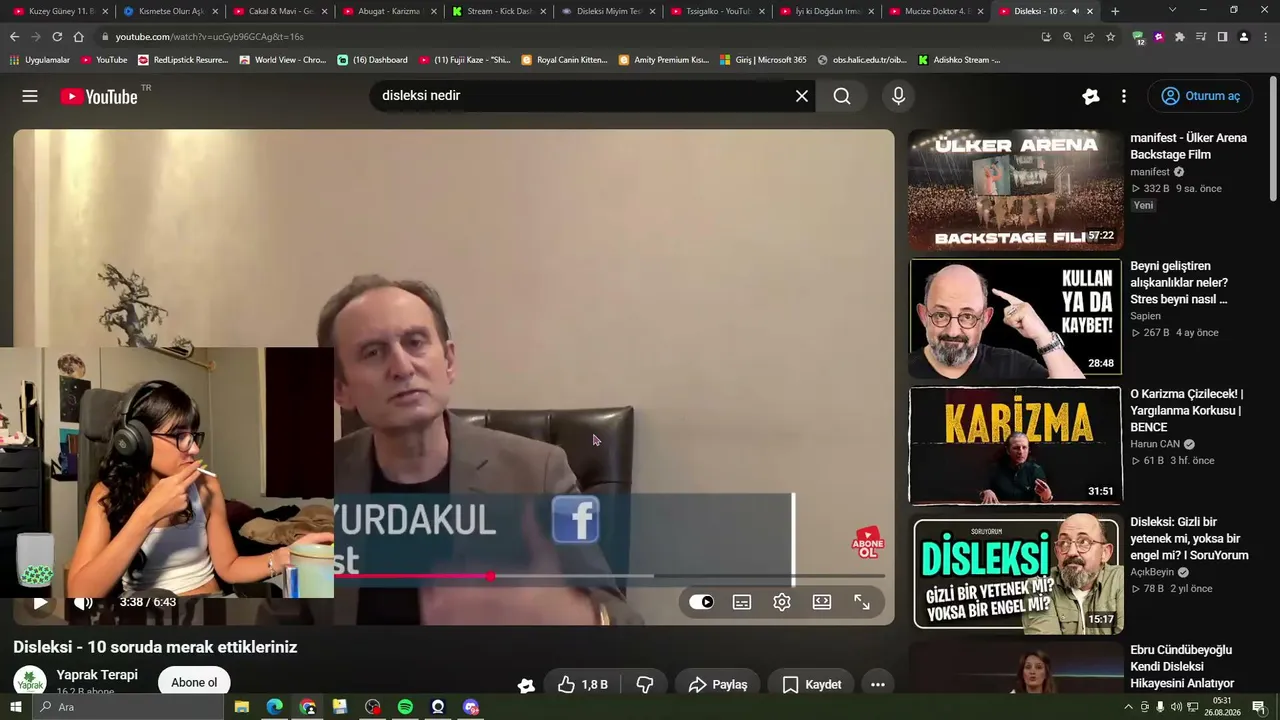Open a new browser tab
The image size is (1280, 720).
click(1115, 11)
